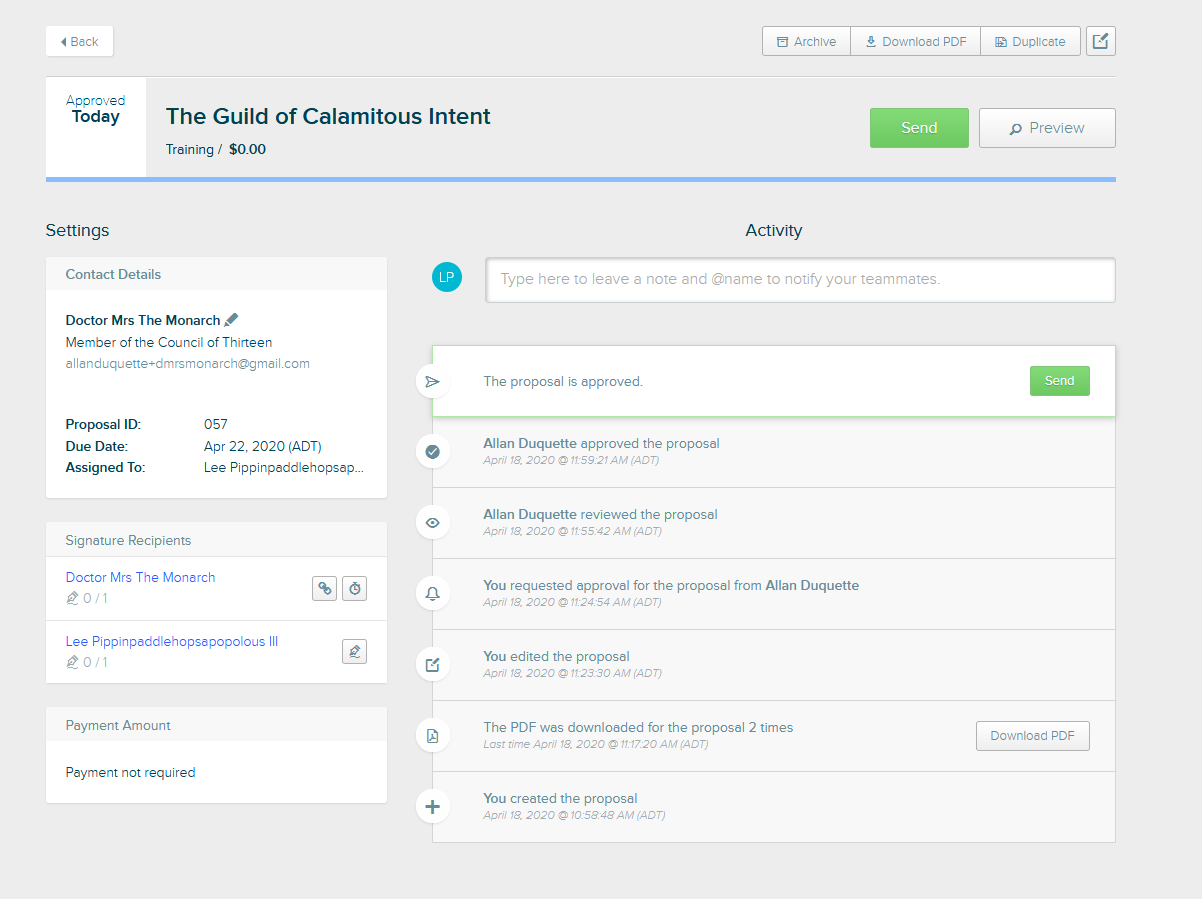Click the Payment Amount panel header

(216, 725)
